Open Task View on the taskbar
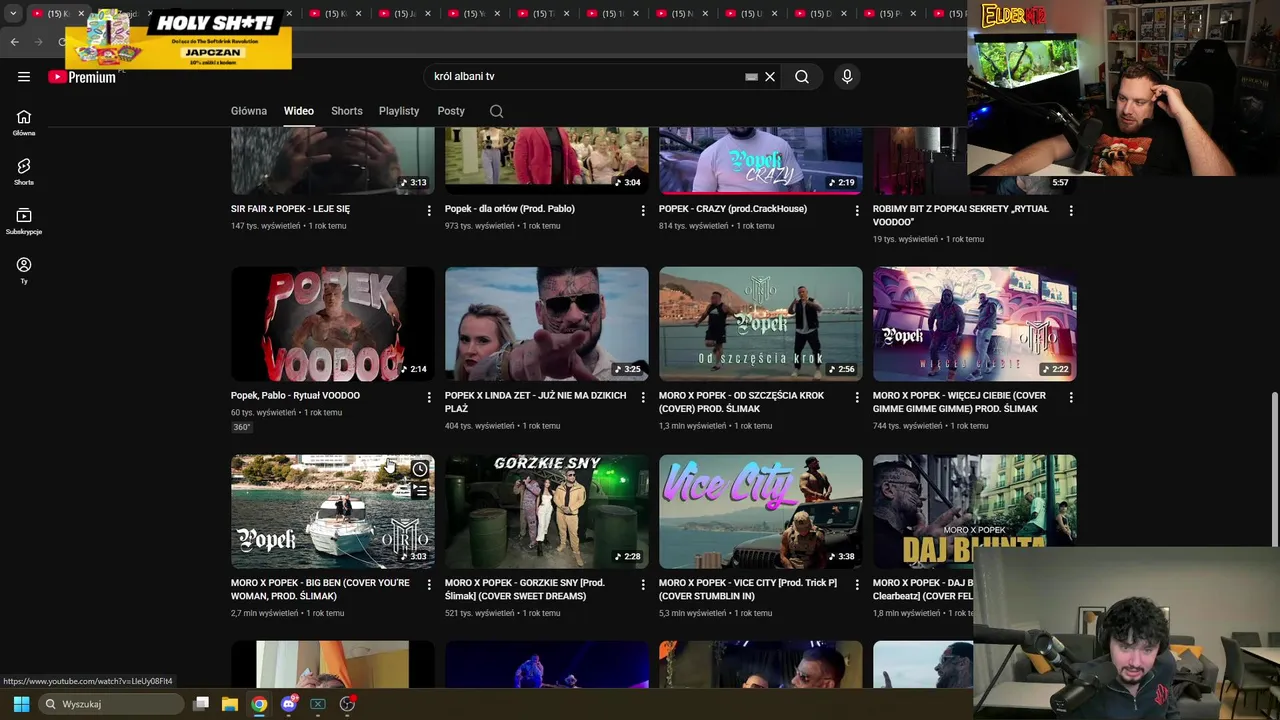 [201, 704]
